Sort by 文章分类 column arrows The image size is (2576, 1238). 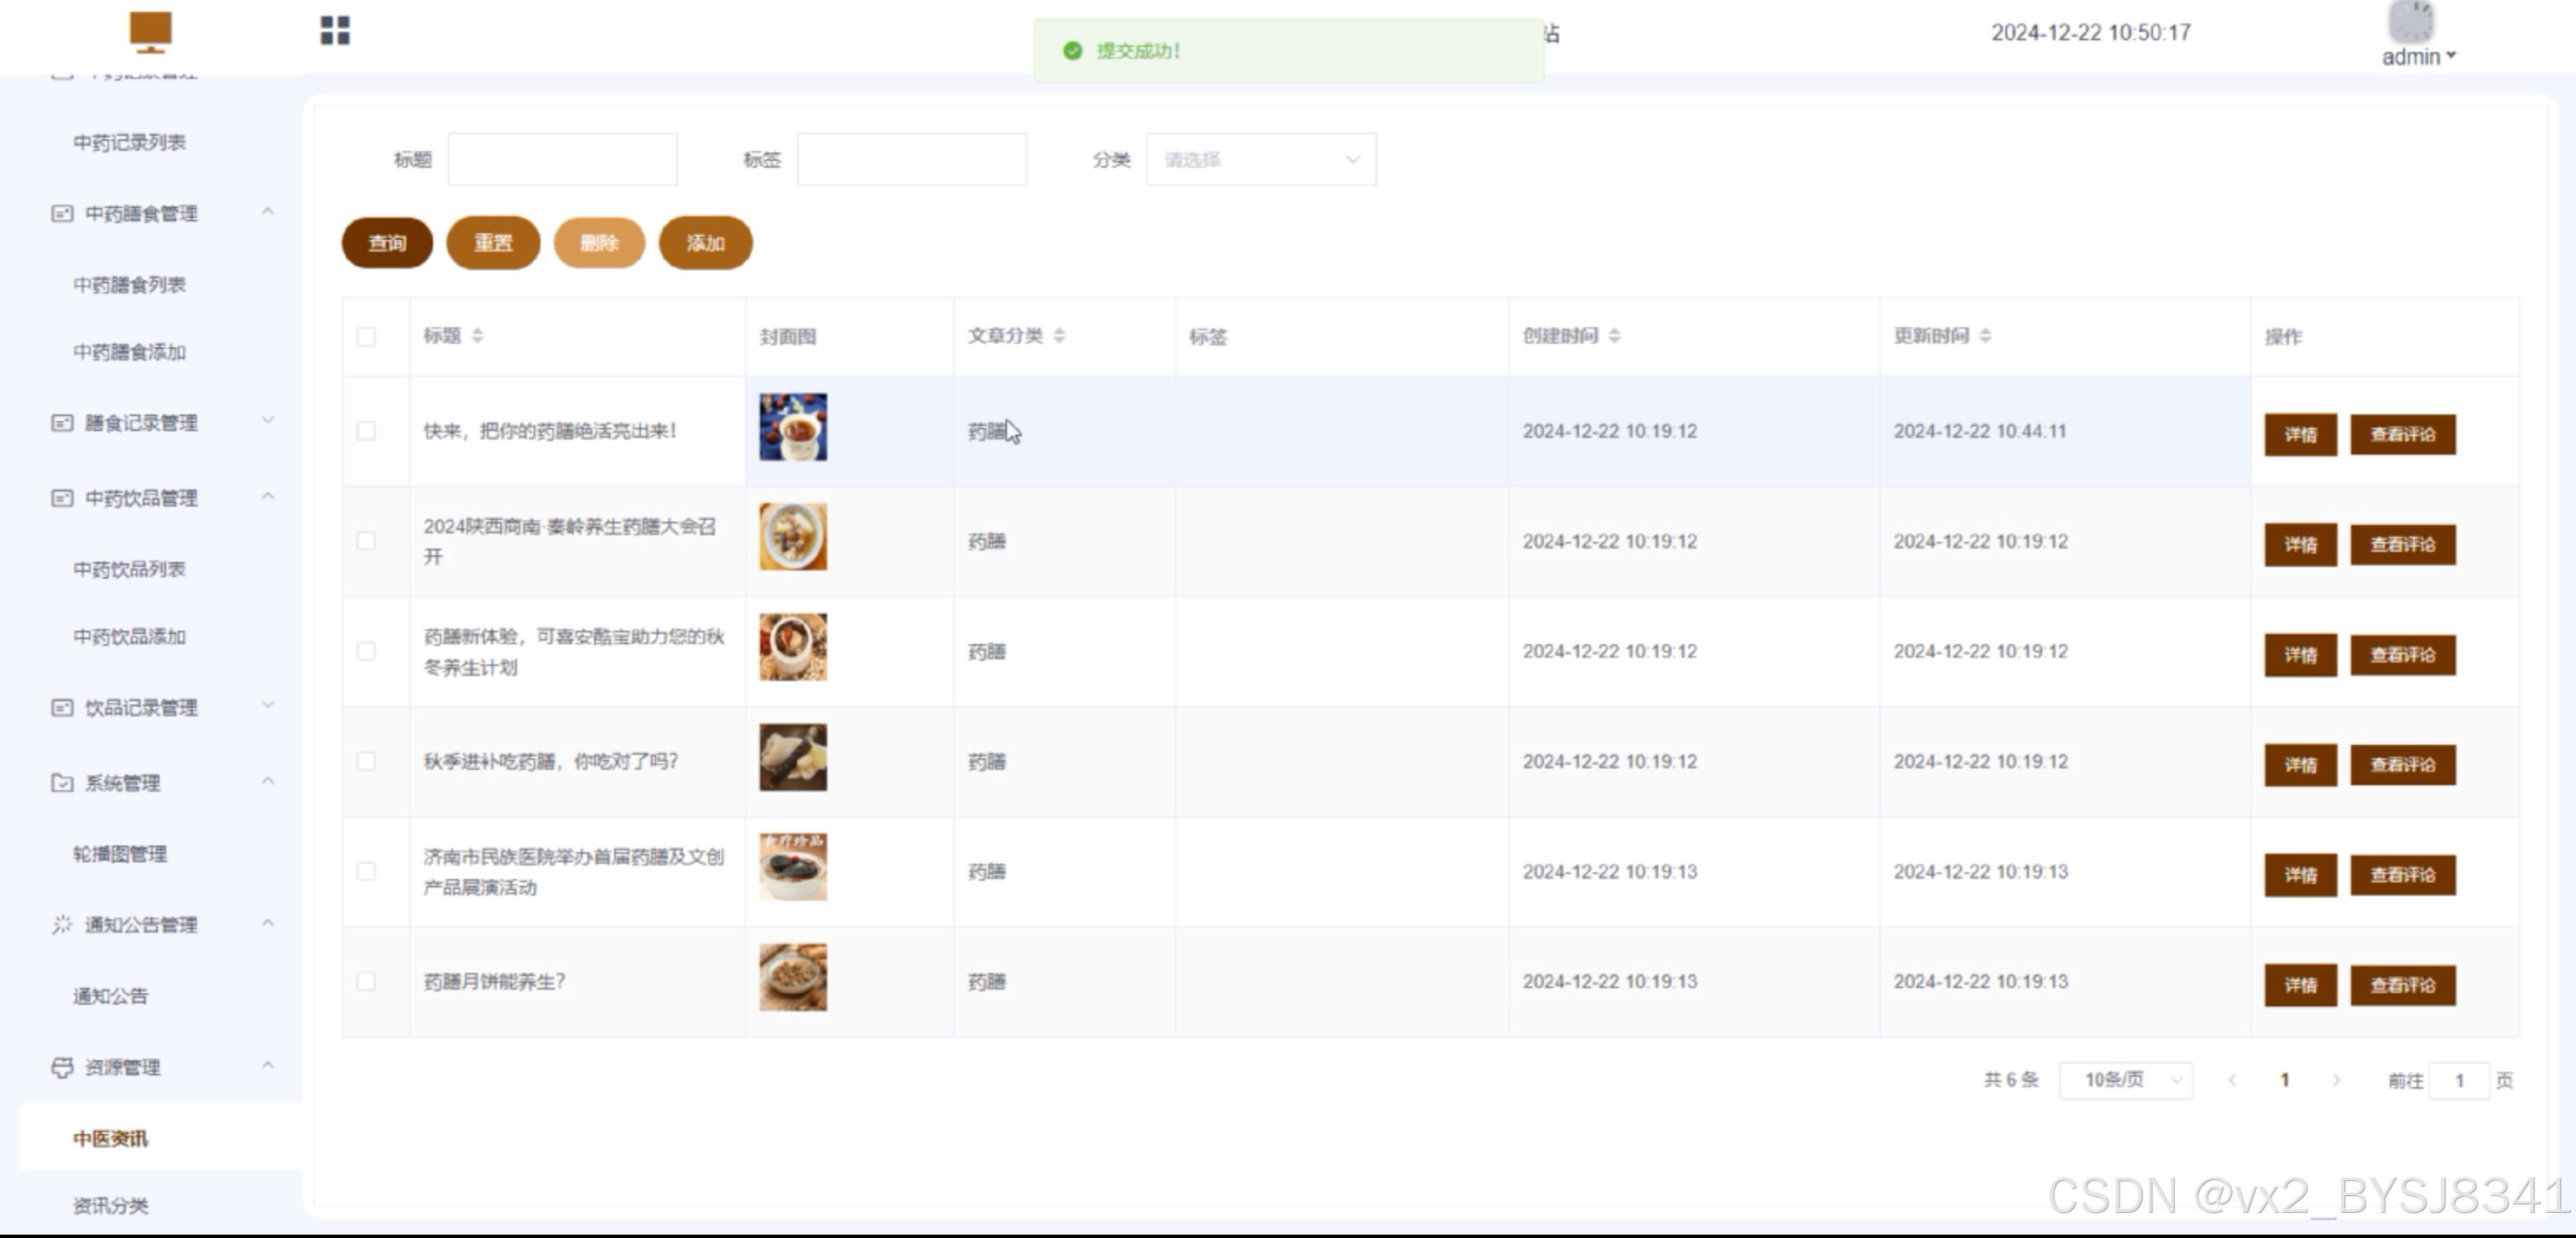click(1059, 336)
